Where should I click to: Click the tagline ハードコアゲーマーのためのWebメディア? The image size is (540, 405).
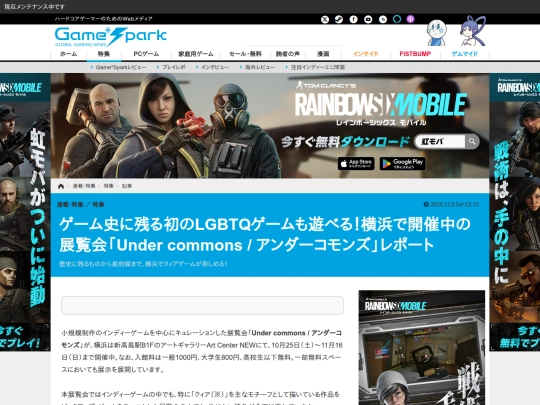coord(103,19)
